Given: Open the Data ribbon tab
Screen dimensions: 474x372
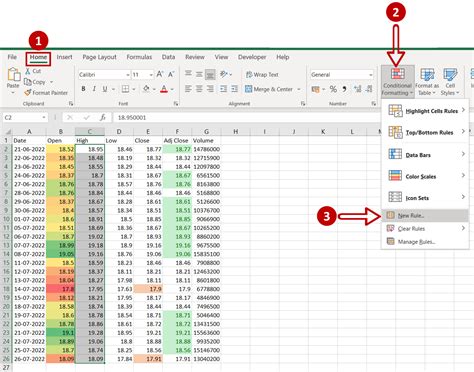Looking at the screenshot, I should pos(168,57).
